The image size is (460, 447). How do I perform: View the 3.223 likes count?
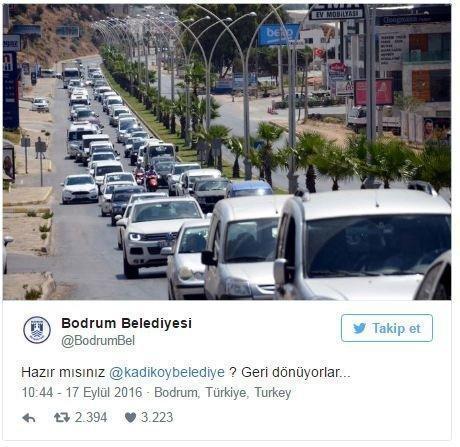point(157,417)
